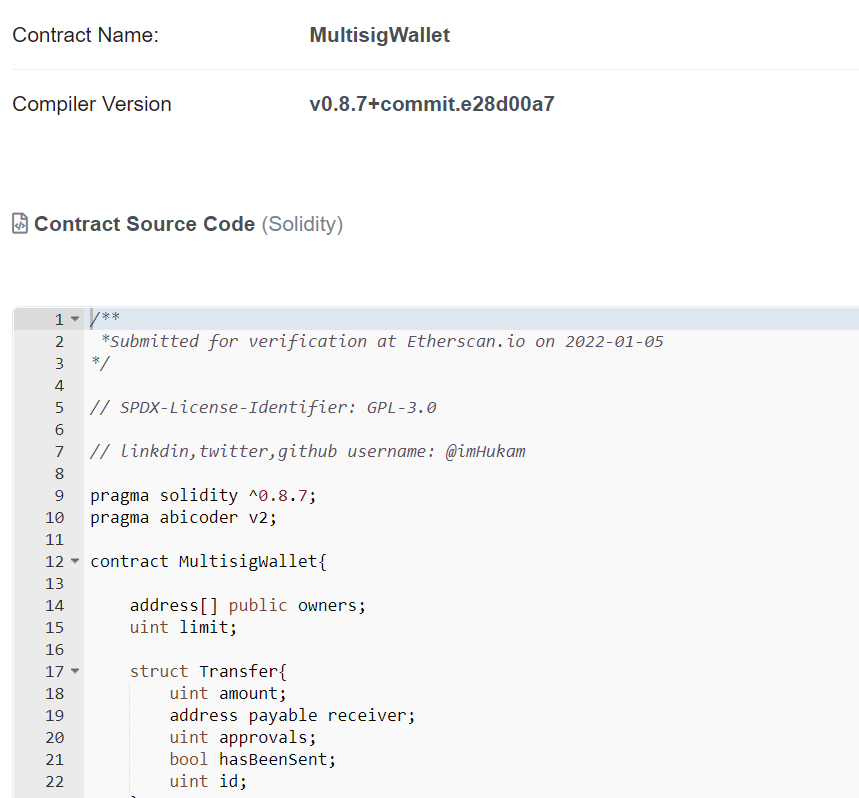The height and width of the screenshot is (798, 859).
Task: Click the Compiler Version label
Action: point(92,104)
